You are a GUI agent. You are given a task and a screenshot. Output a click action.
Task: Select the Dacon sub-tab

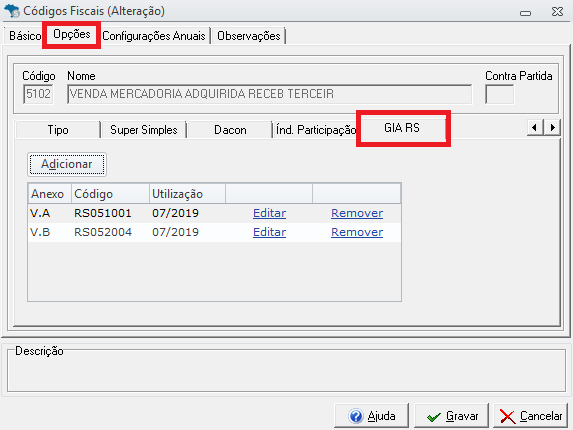tap(230, 130)
